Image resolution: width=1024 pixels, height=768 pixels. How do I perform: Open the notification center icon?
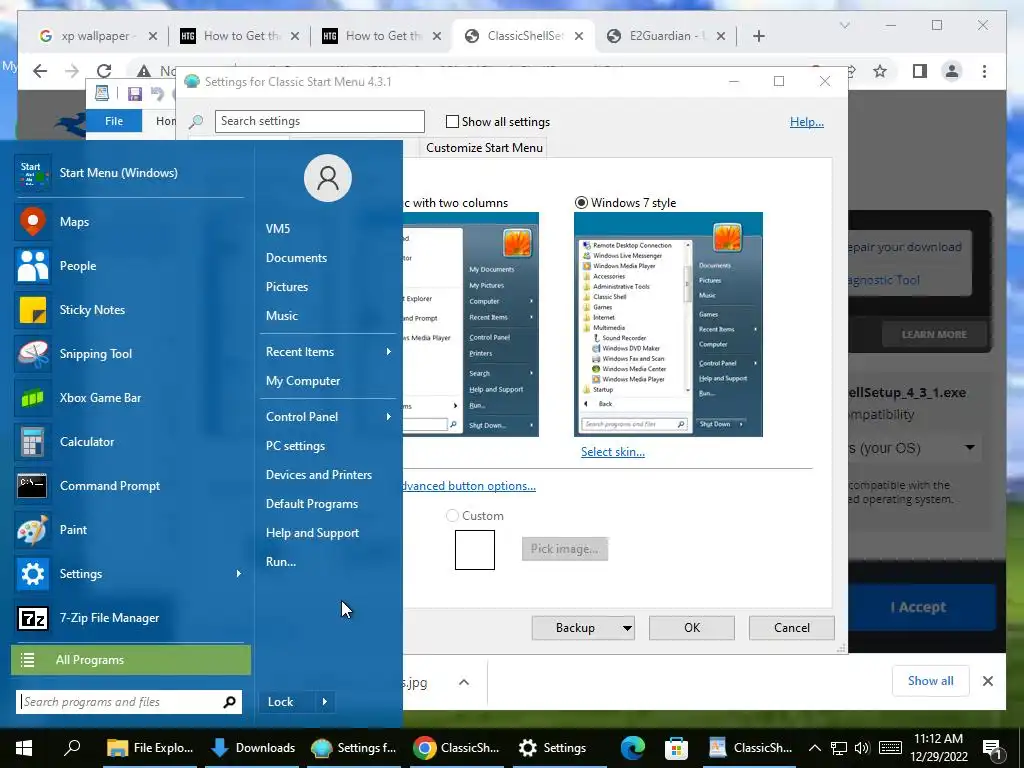point(993,748)
